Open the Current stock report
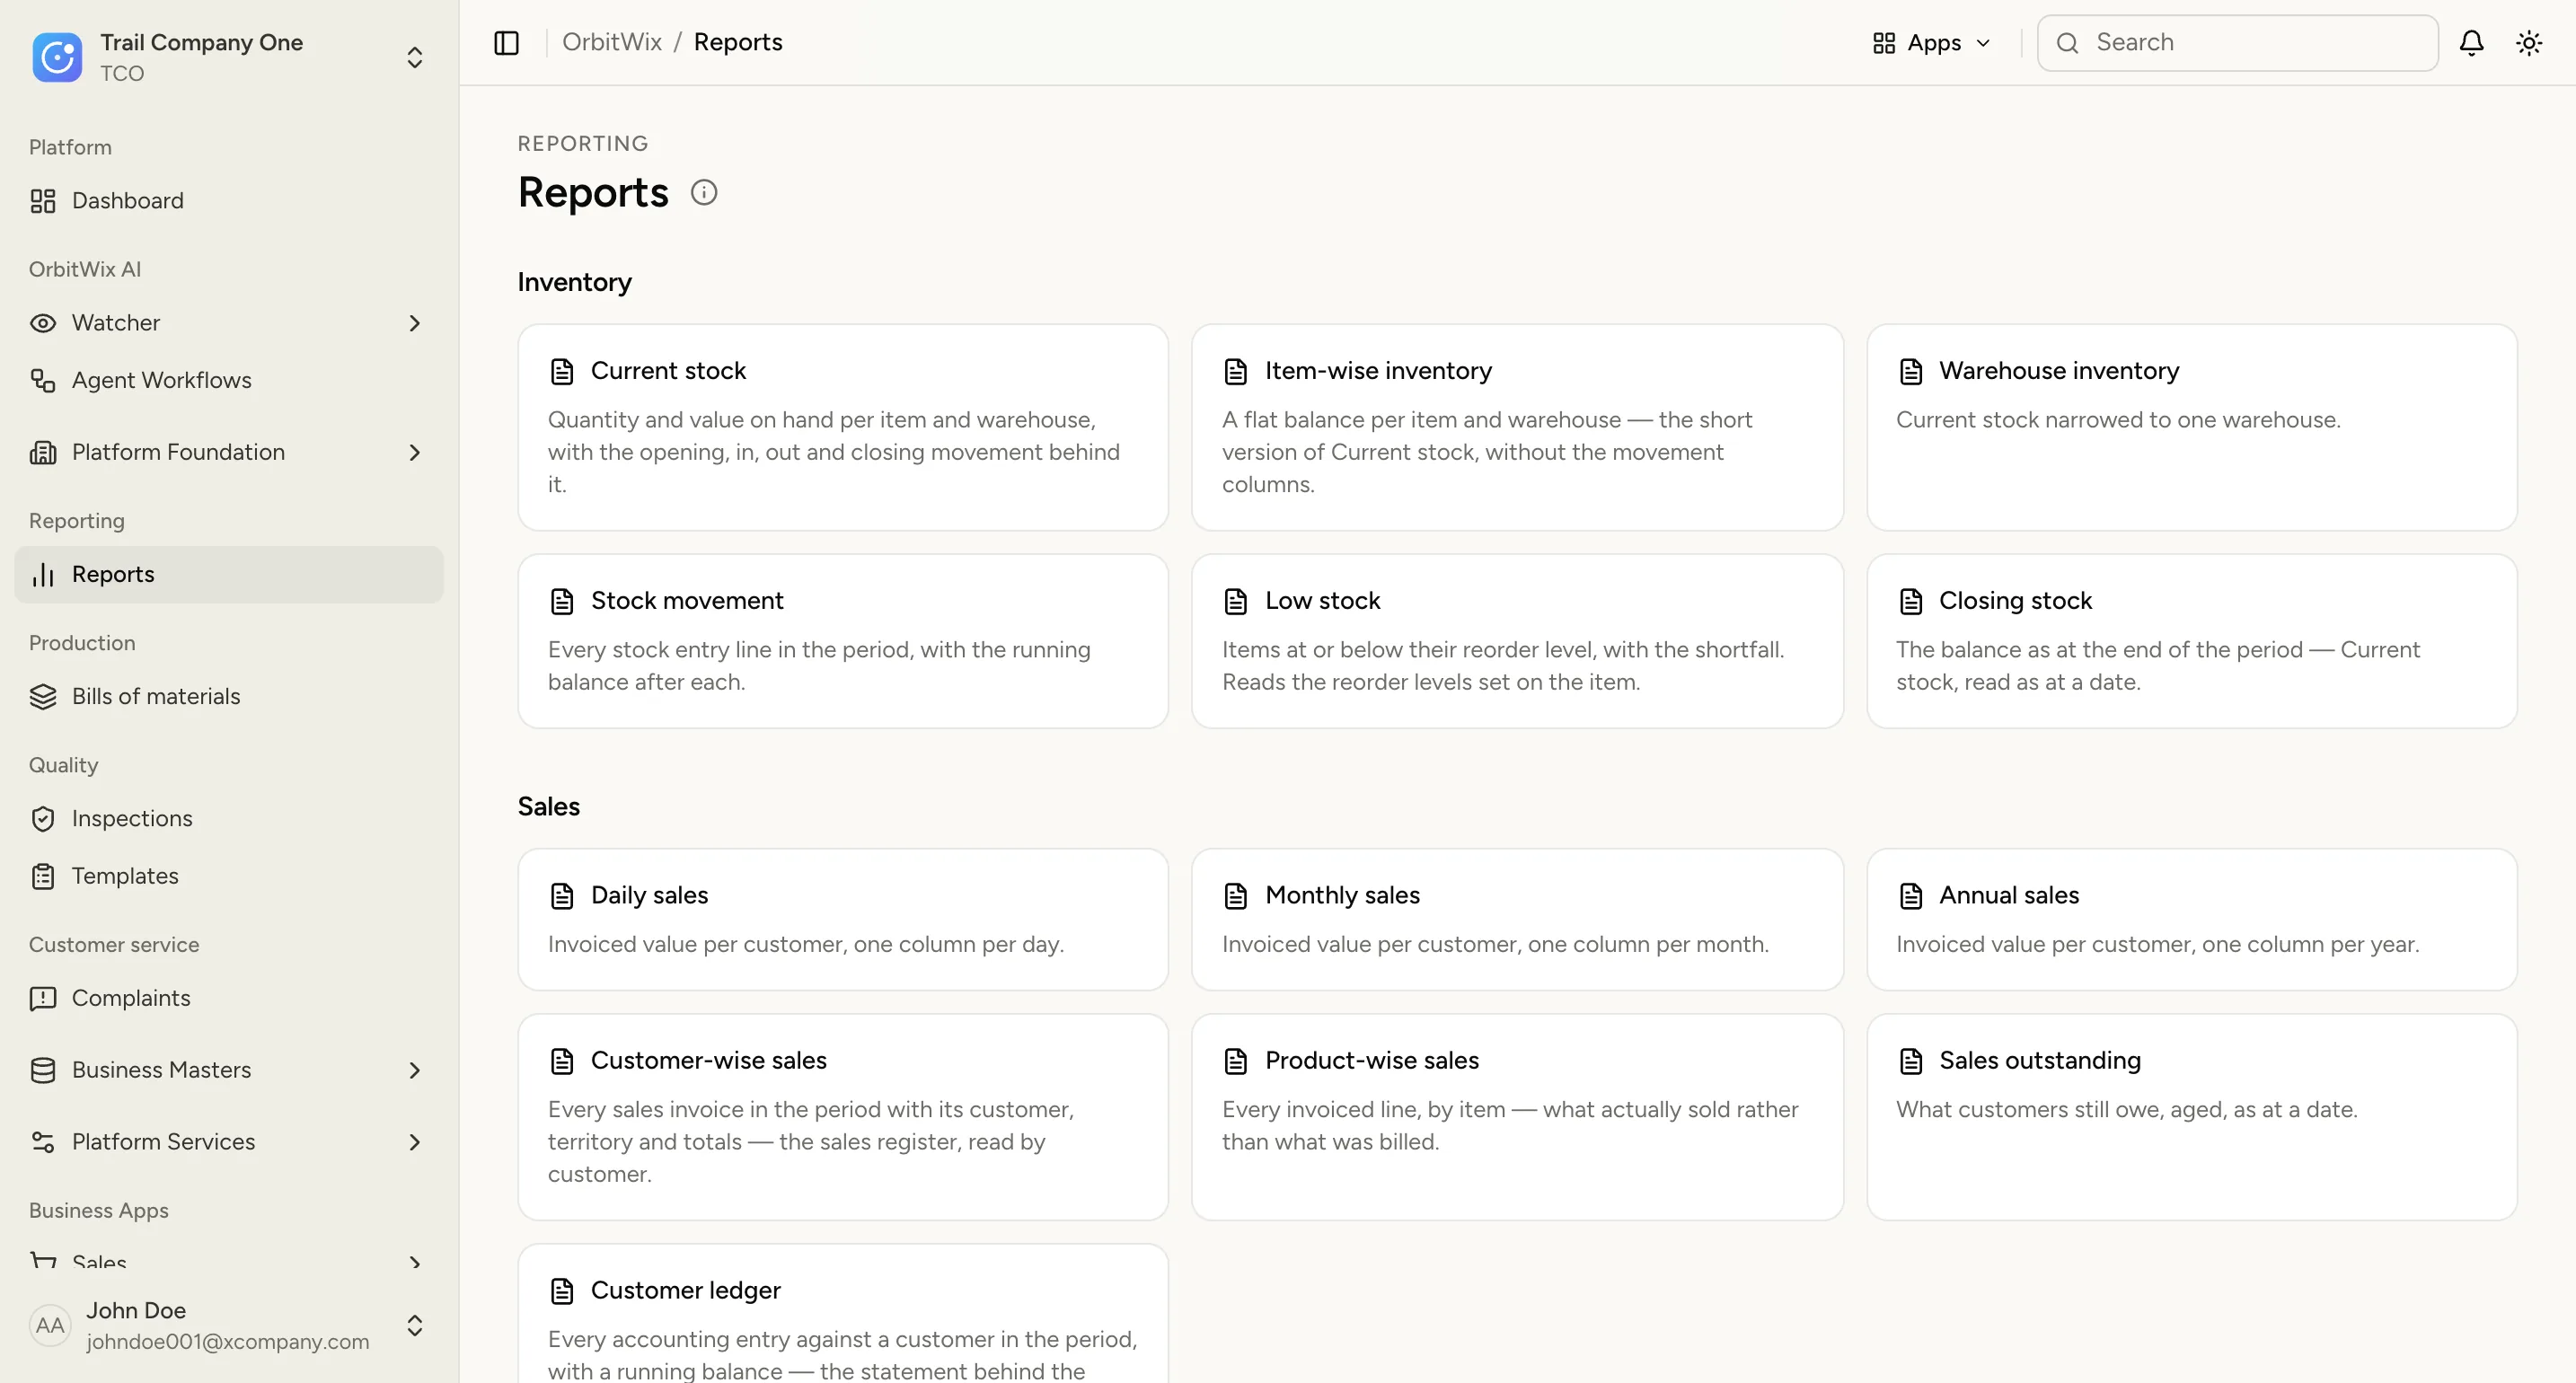 tap(843, 427)
